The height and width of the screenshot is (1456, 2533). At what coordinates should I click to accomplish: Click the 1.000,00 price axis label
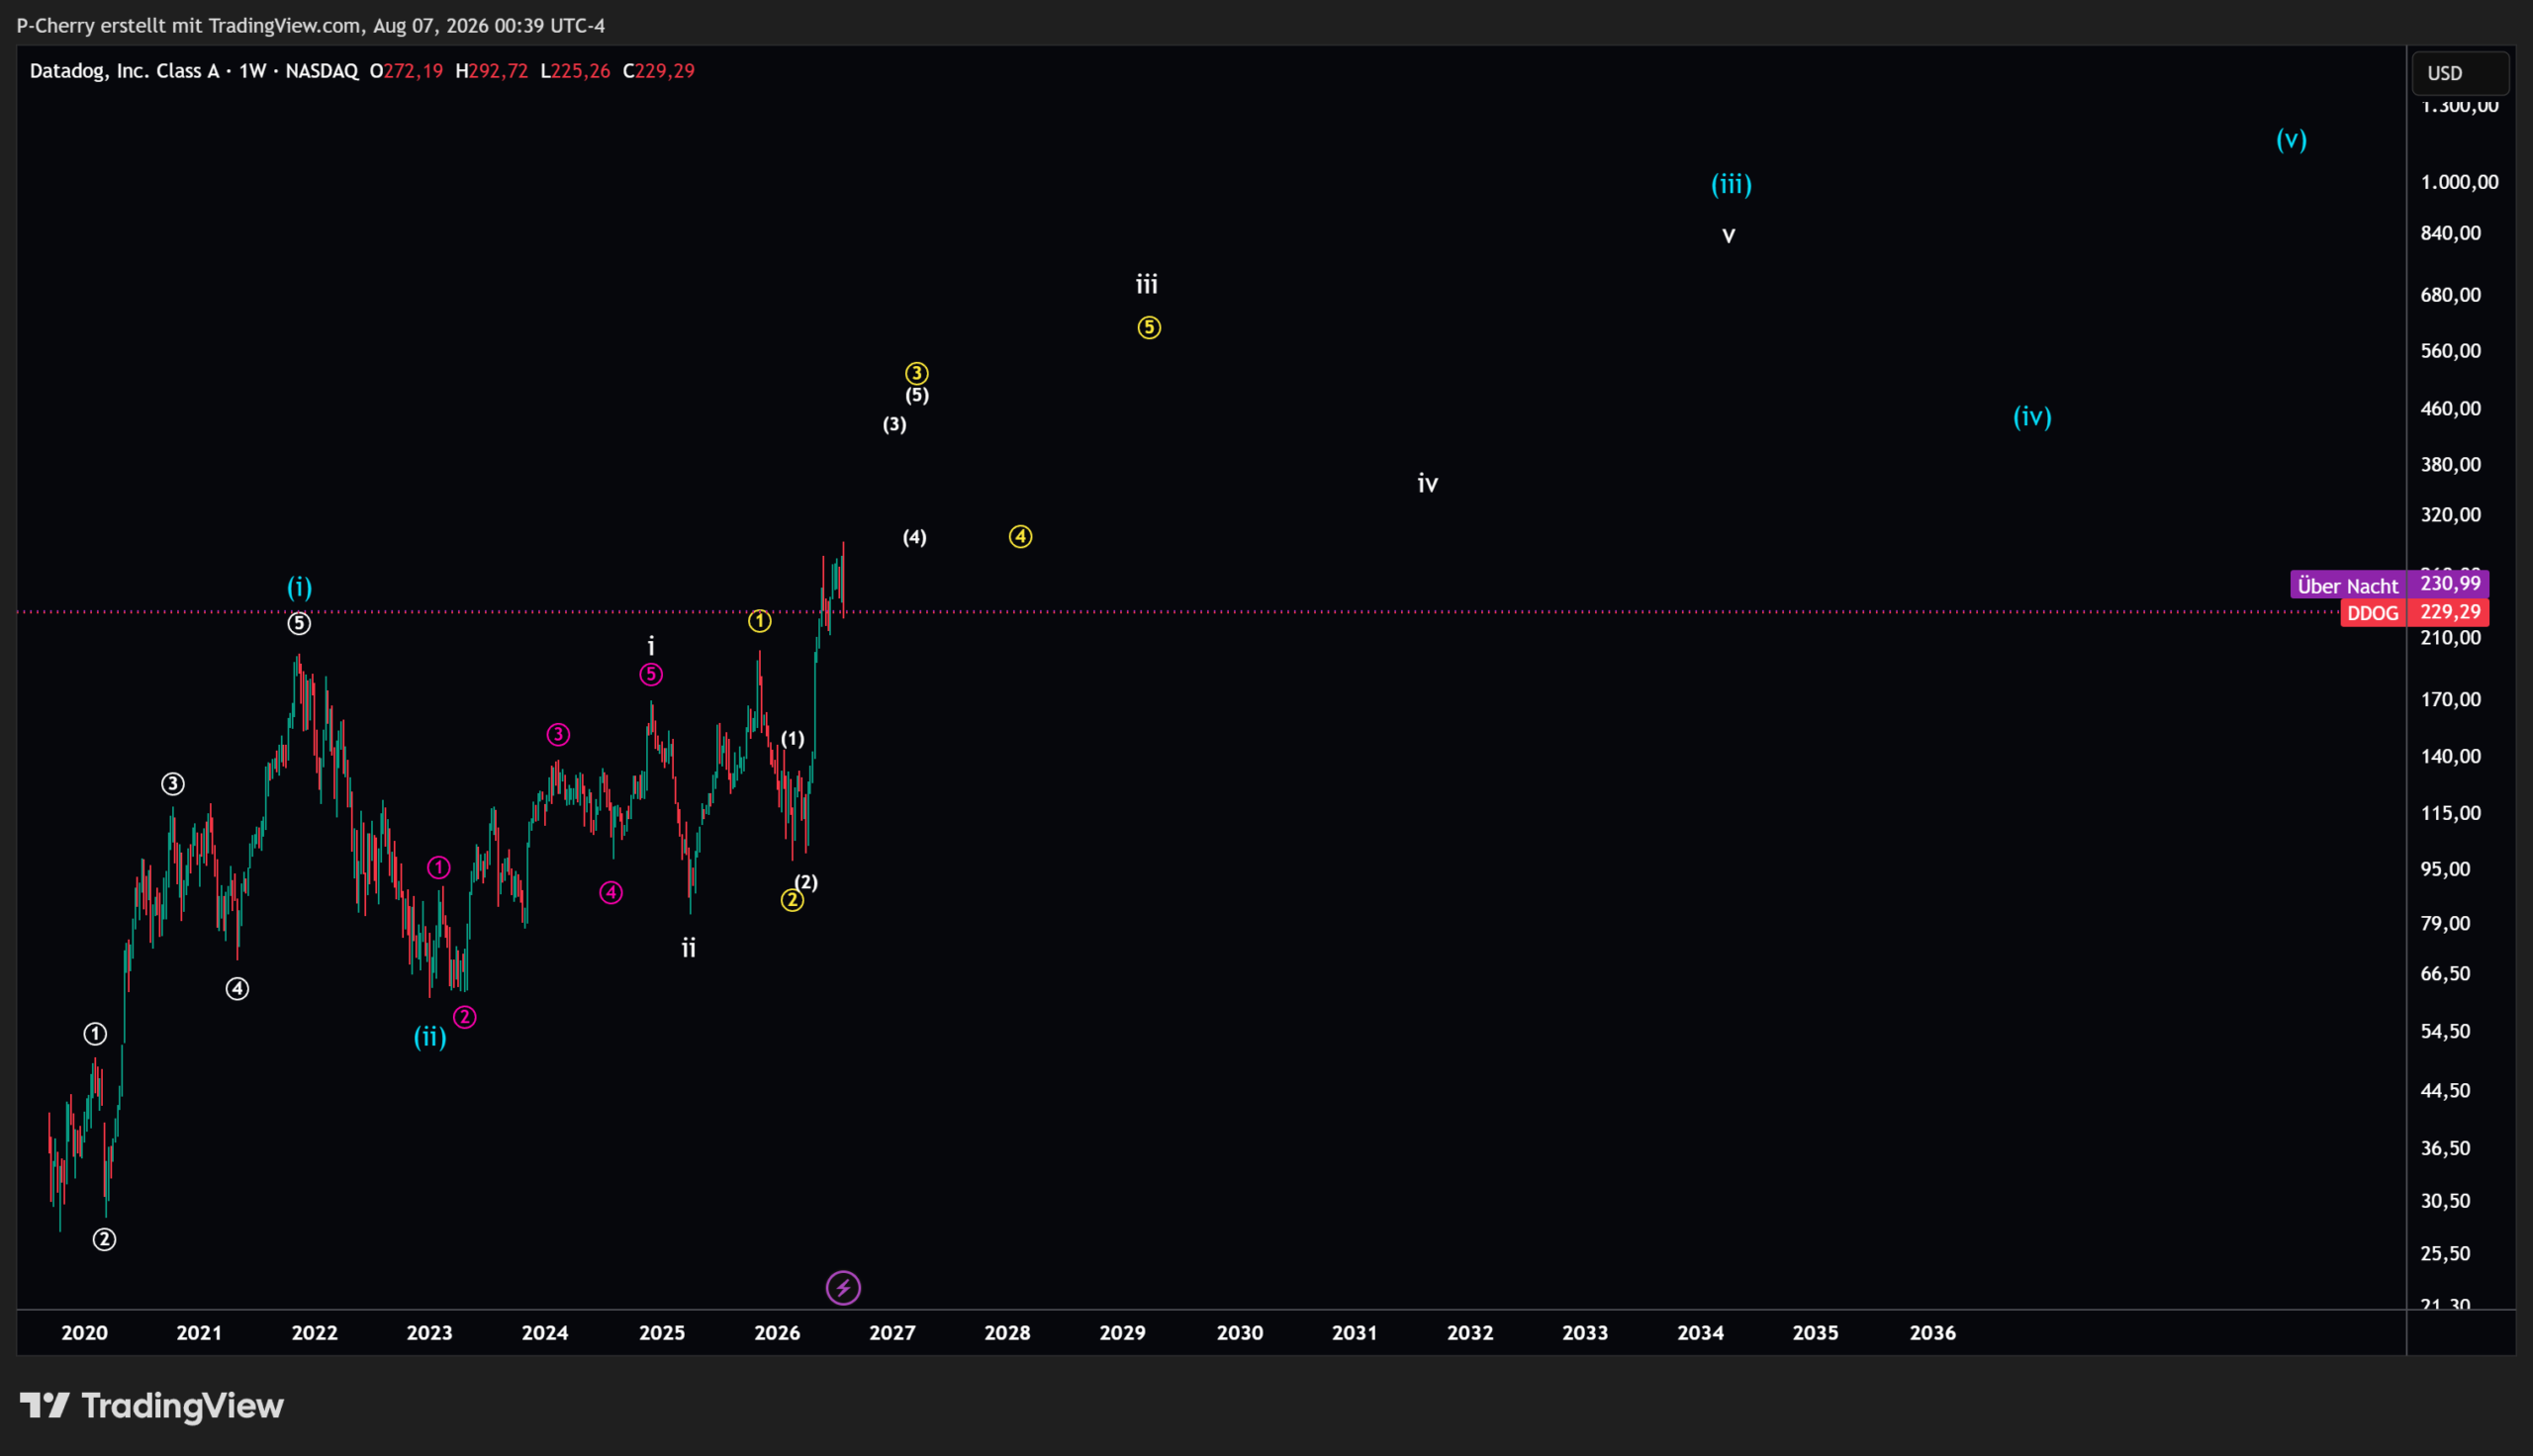point(2460,182)
